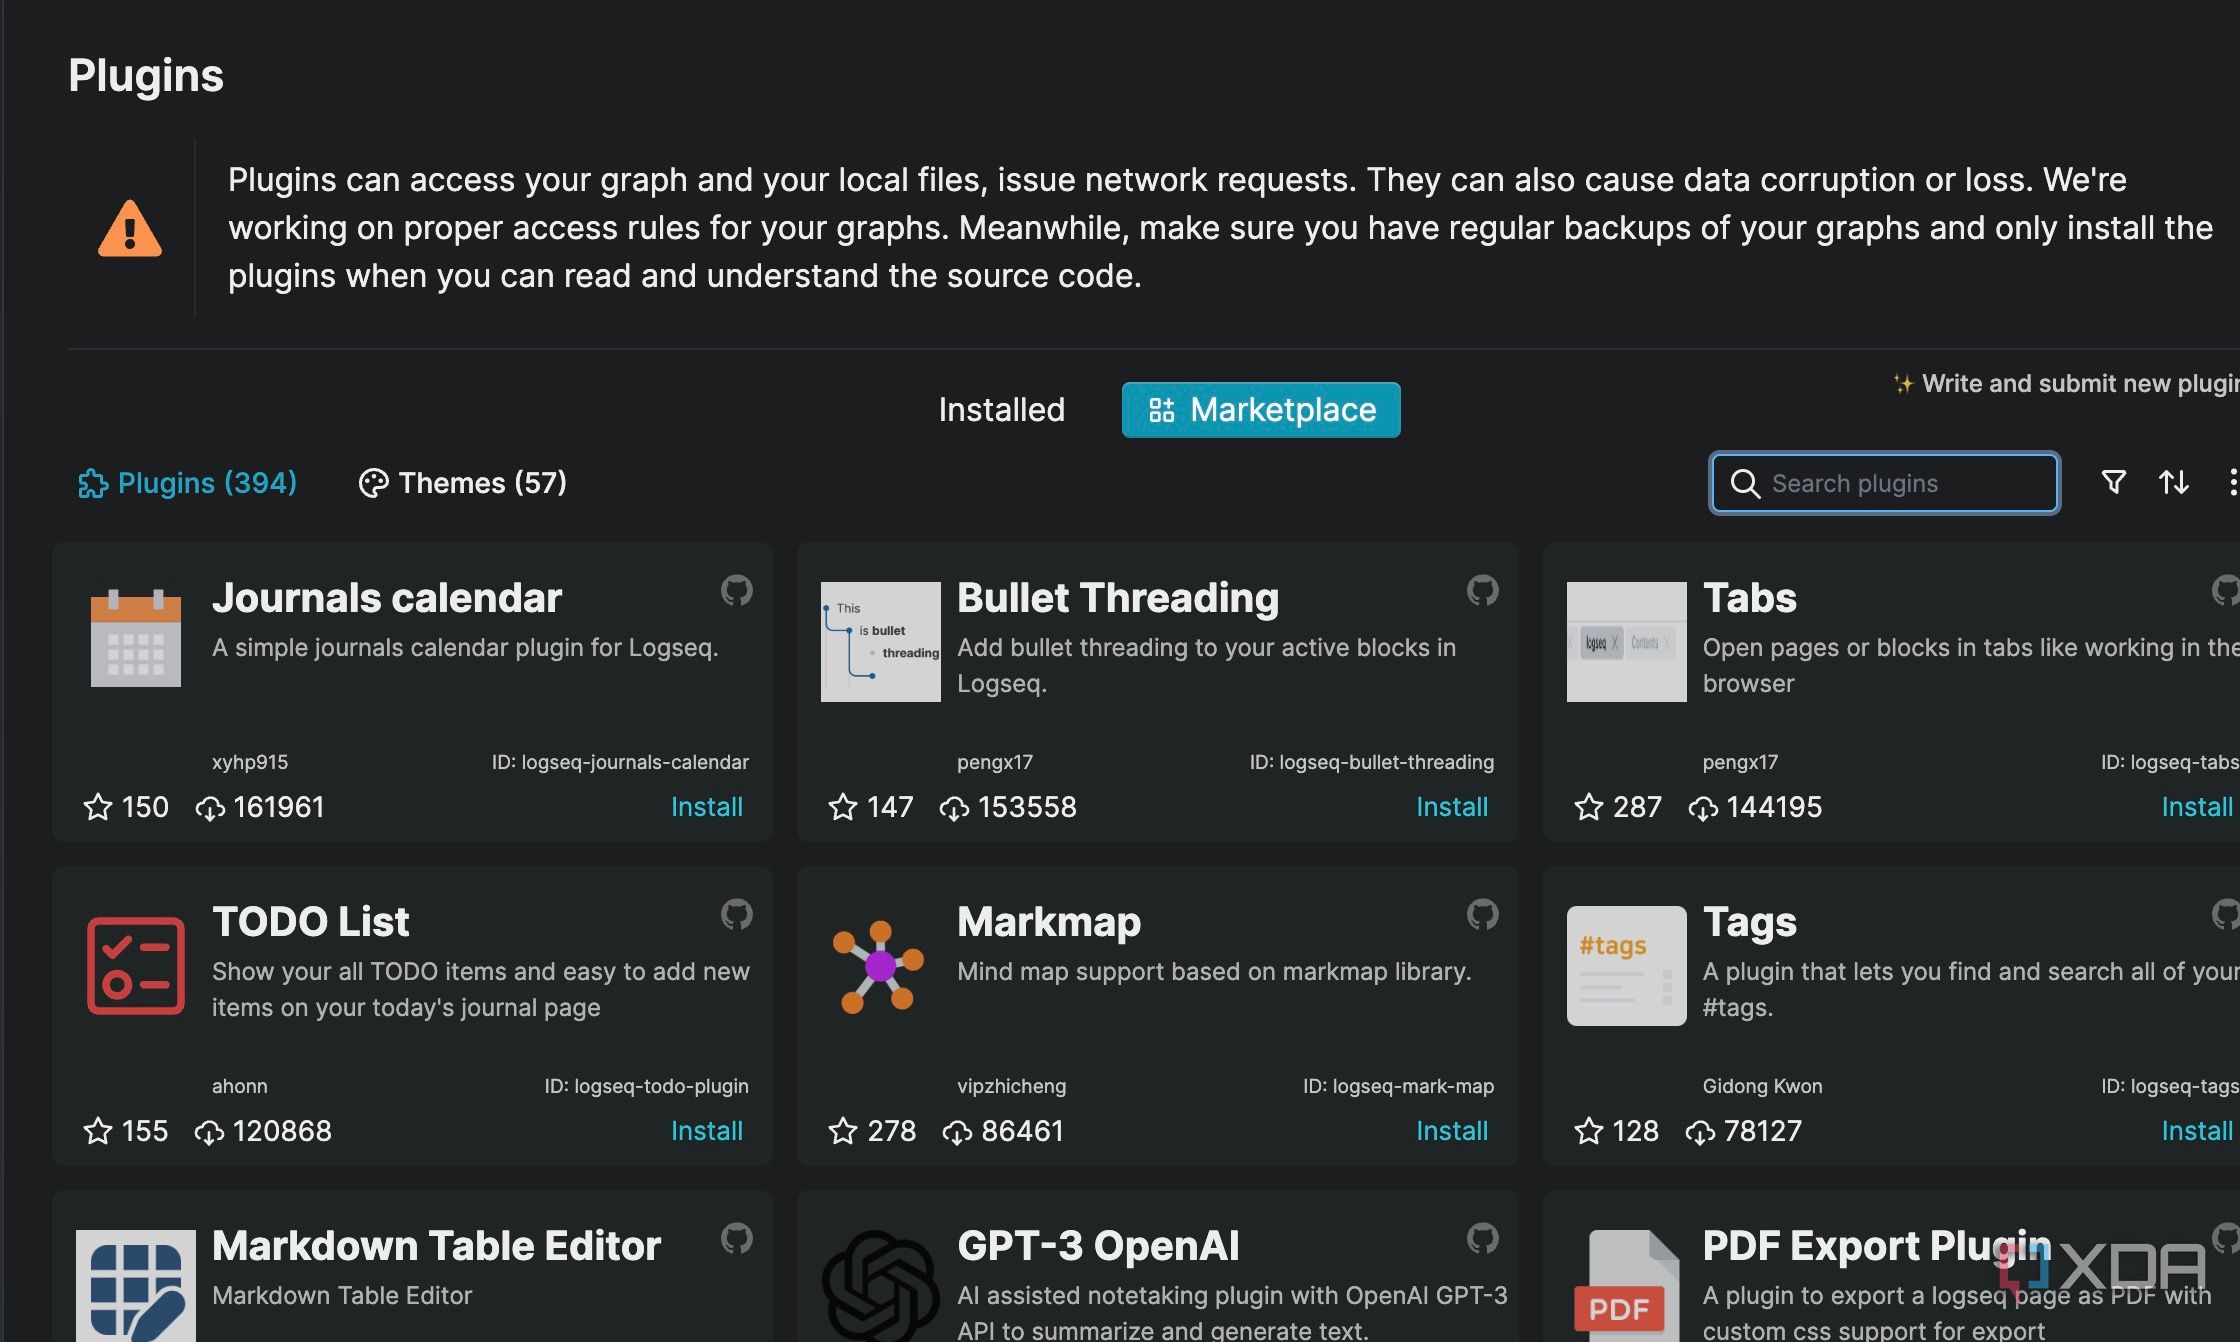Install the Journals calendar plugin

[706, 807]
